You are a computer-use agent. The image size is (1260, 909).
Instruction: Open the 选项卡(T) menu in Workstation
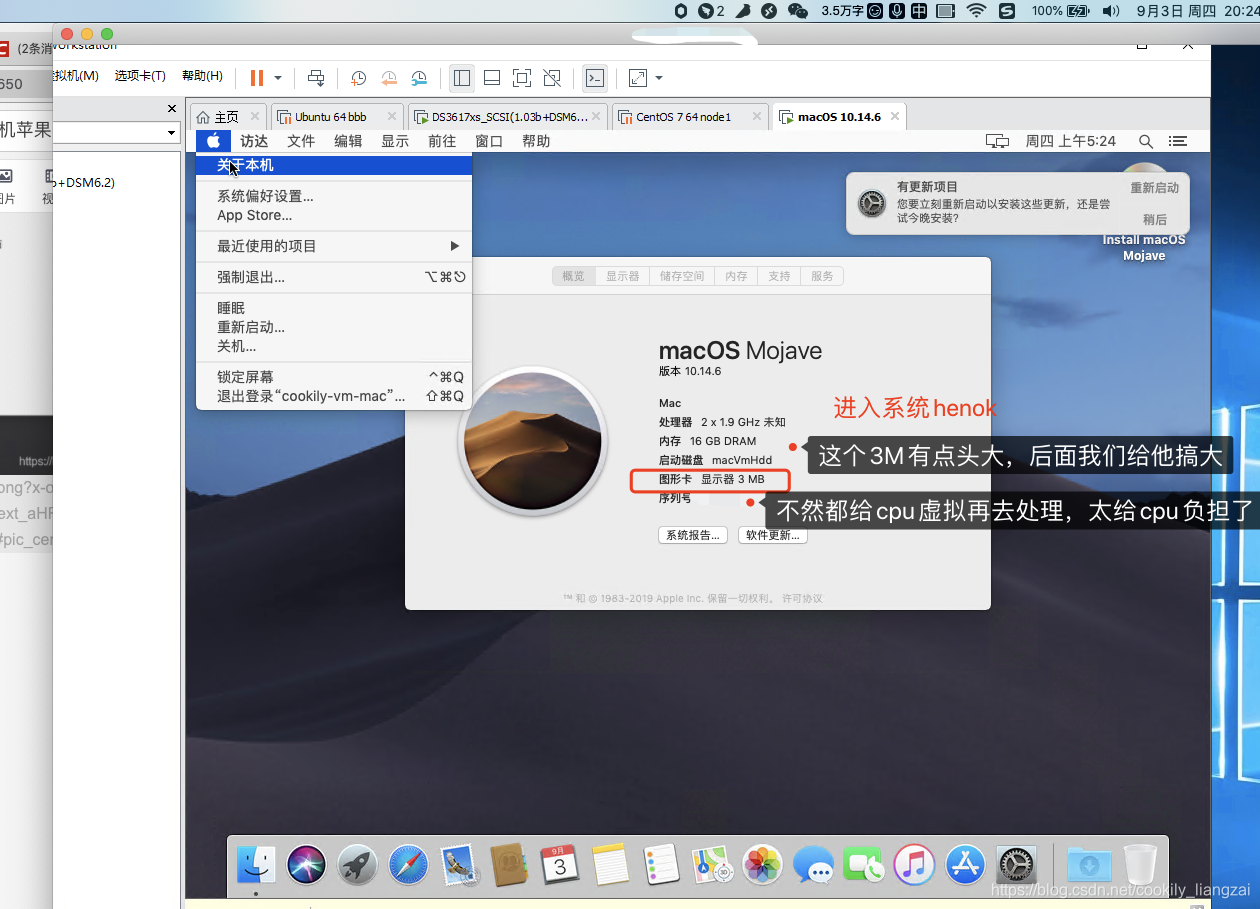[x=140, y=76]
